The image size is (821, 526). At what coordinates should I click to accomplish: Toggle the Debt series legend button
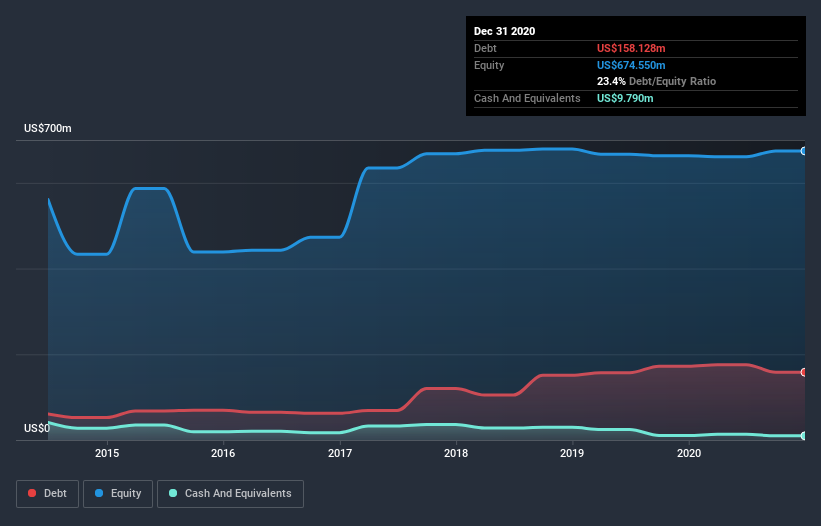[x=48, y=494]
